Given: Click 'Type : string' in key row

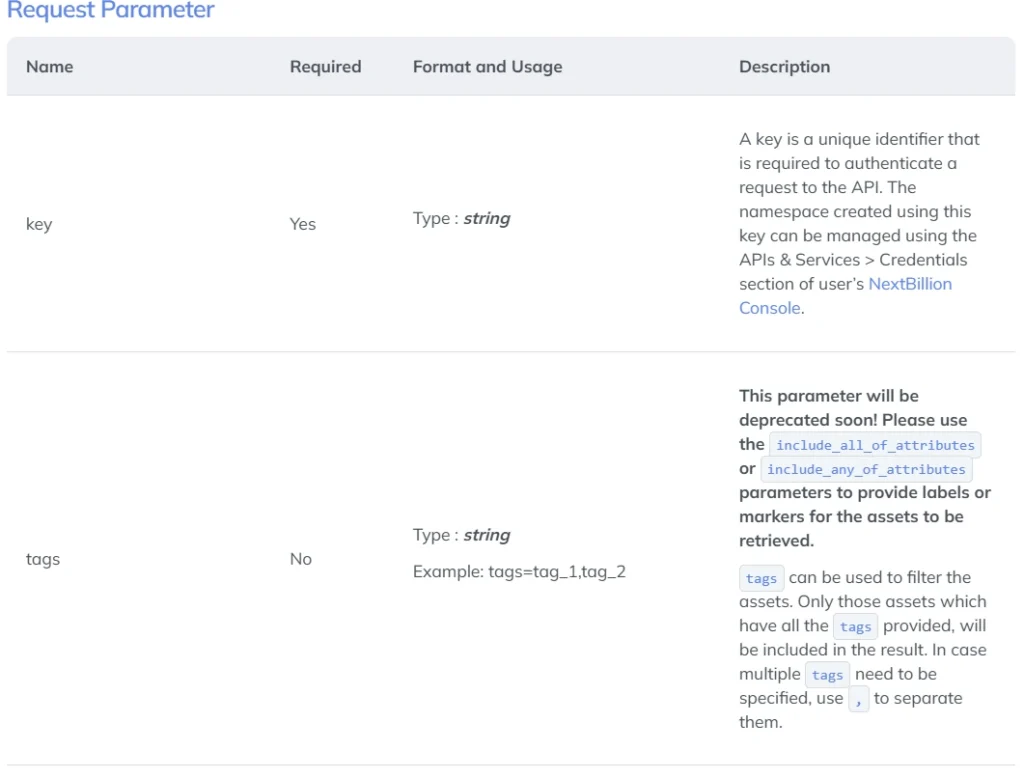Looking at the screenshot, I should click(x=462, y=218).
